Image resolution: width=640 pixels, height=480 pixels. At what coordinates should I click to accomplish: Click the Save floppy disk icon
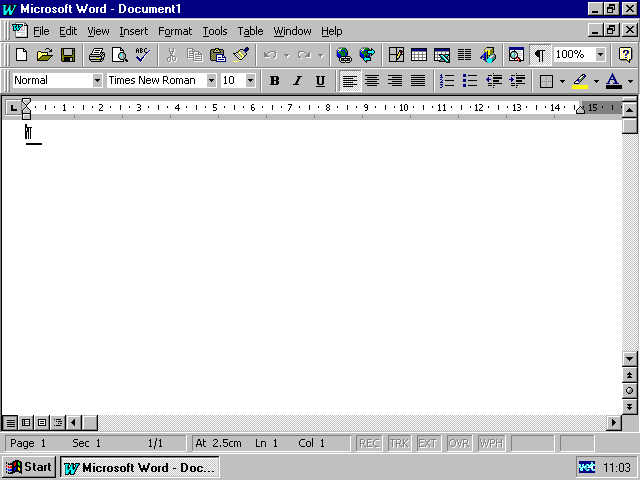click(x=68, y=55)
